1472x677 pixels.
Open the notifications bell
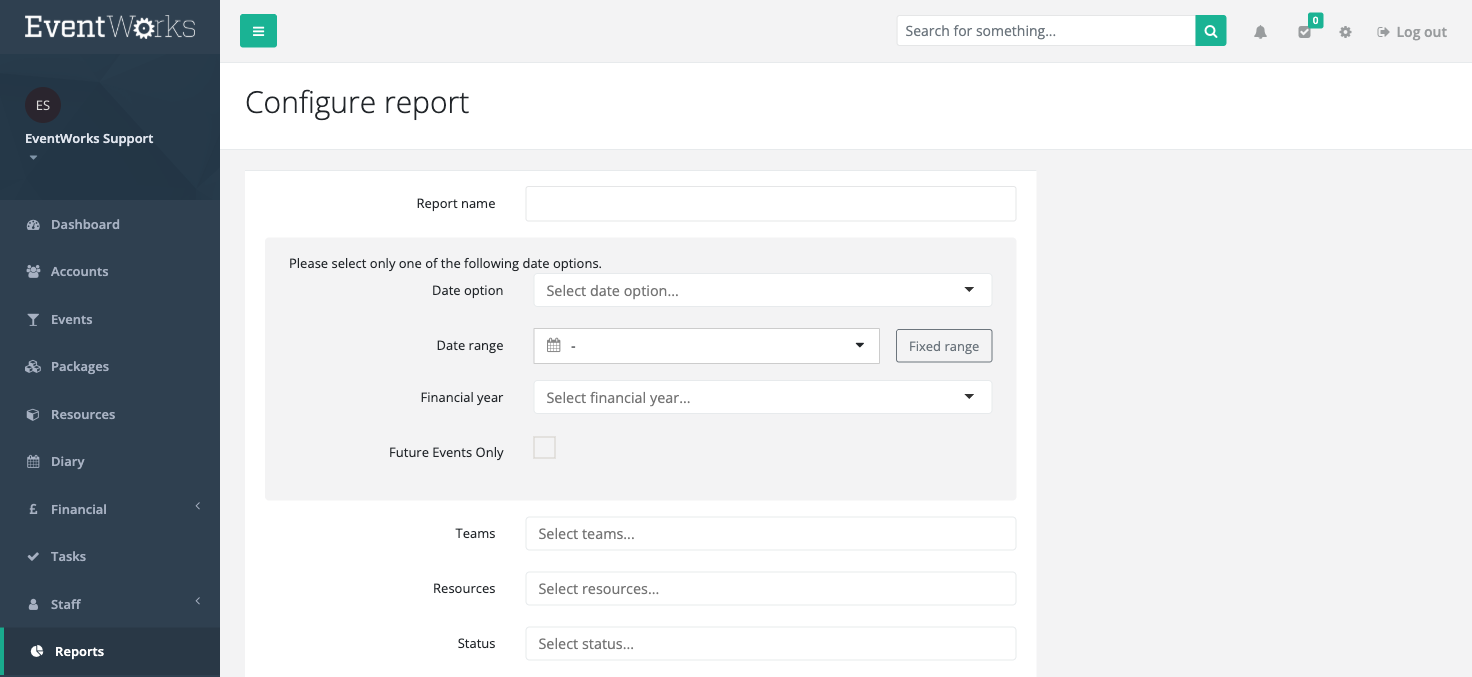tap(1260, 32)
